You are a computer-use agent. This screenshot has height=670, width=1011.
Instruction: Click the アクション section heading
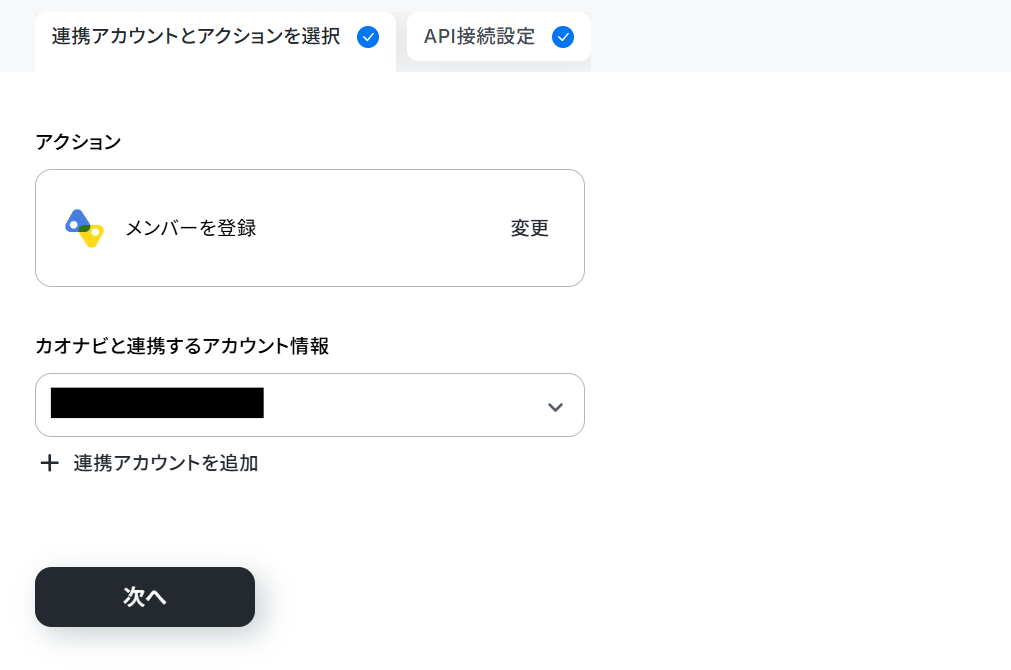click(x=78, y=142)
